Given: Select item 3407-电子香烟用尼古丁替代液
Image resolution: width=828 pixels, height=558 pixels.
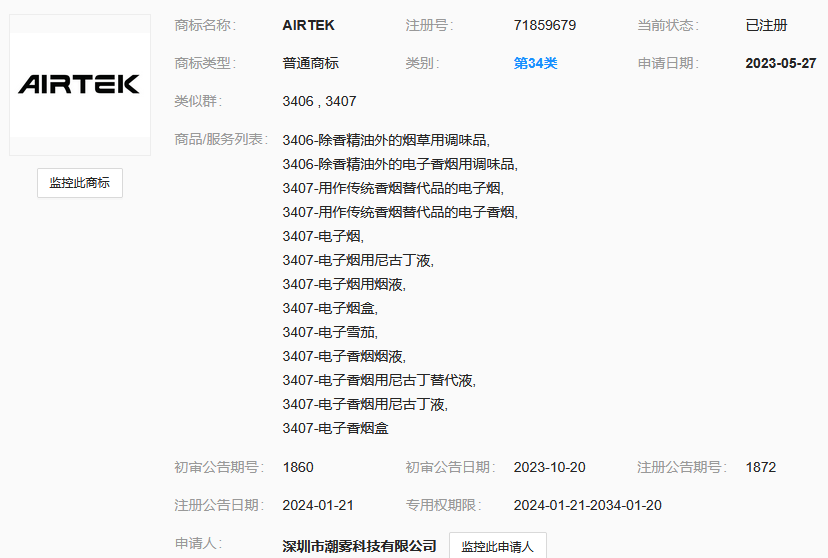Looking at the screenshot, I should [x=379, y=380].
